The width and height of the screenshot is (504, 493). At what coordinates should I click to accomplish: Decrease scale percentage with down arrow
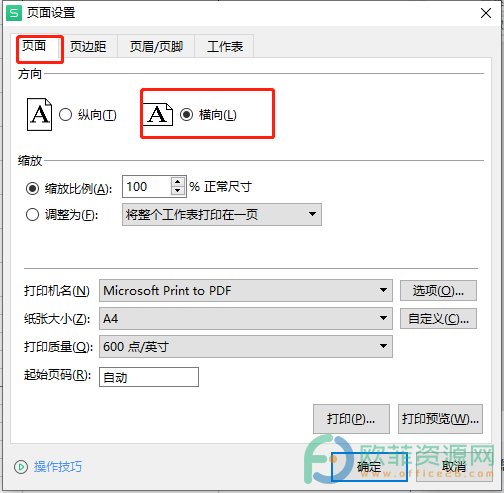click(178, 191)
